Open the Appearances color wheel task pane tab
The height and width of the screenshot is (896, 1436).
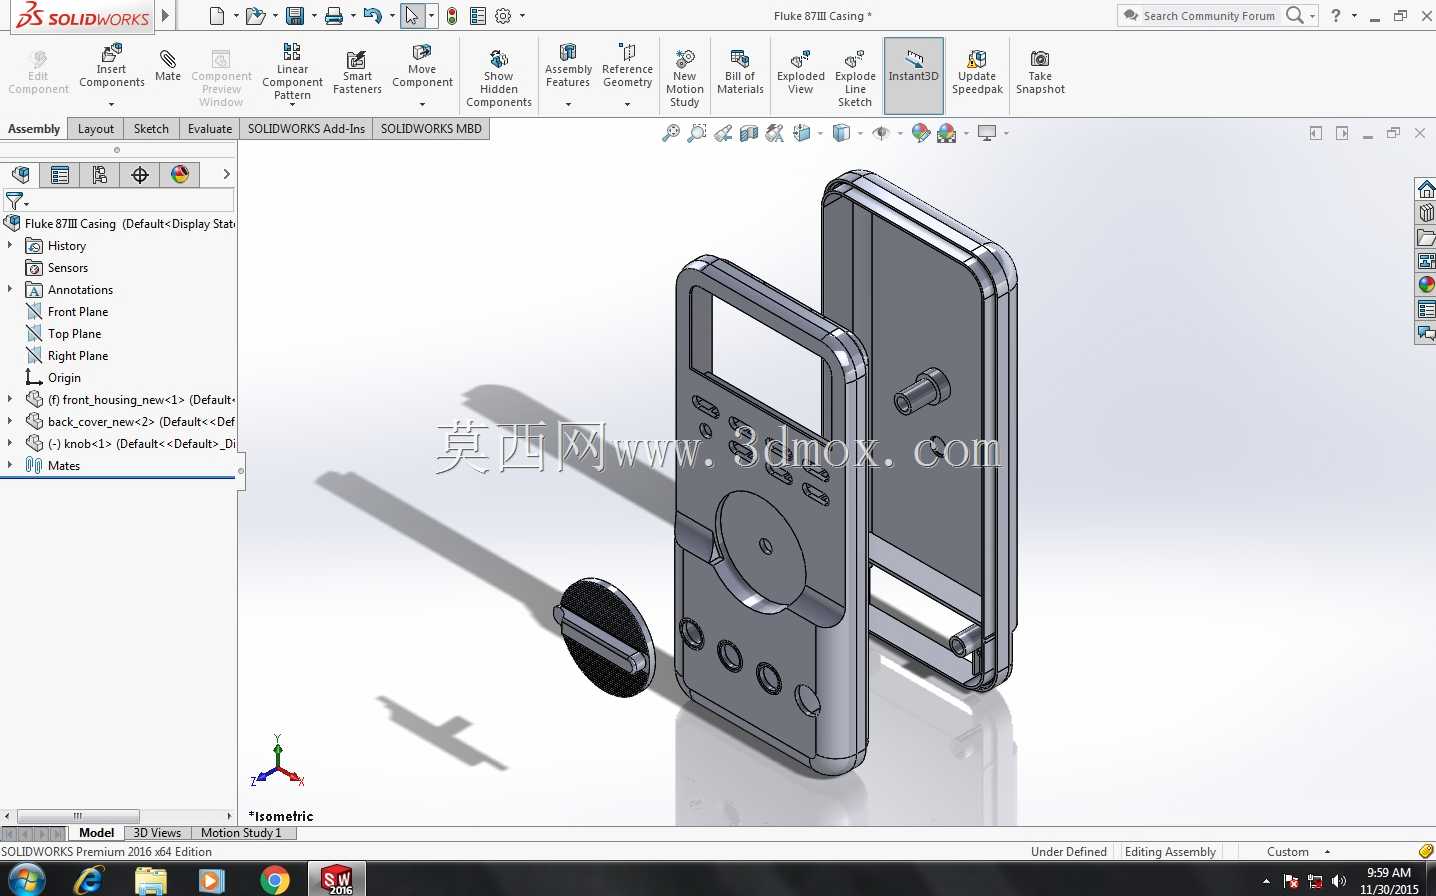pyautogui.click(x=1426, y=285)
